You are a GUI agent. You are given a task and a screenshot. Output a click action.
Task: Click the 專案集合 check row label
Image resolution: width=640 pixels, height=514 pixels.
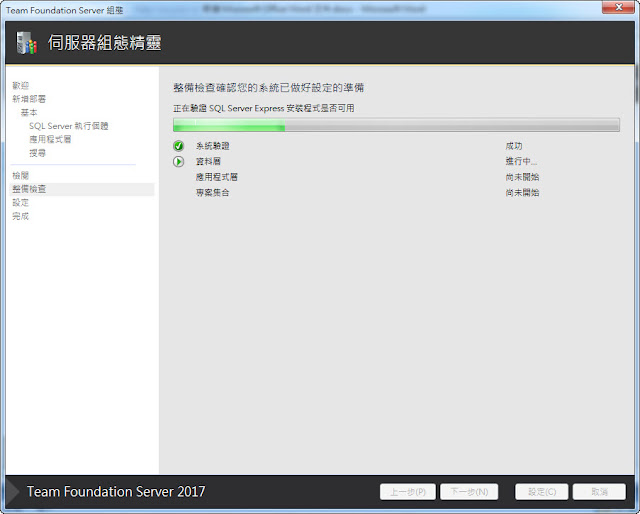pos(213,192)
